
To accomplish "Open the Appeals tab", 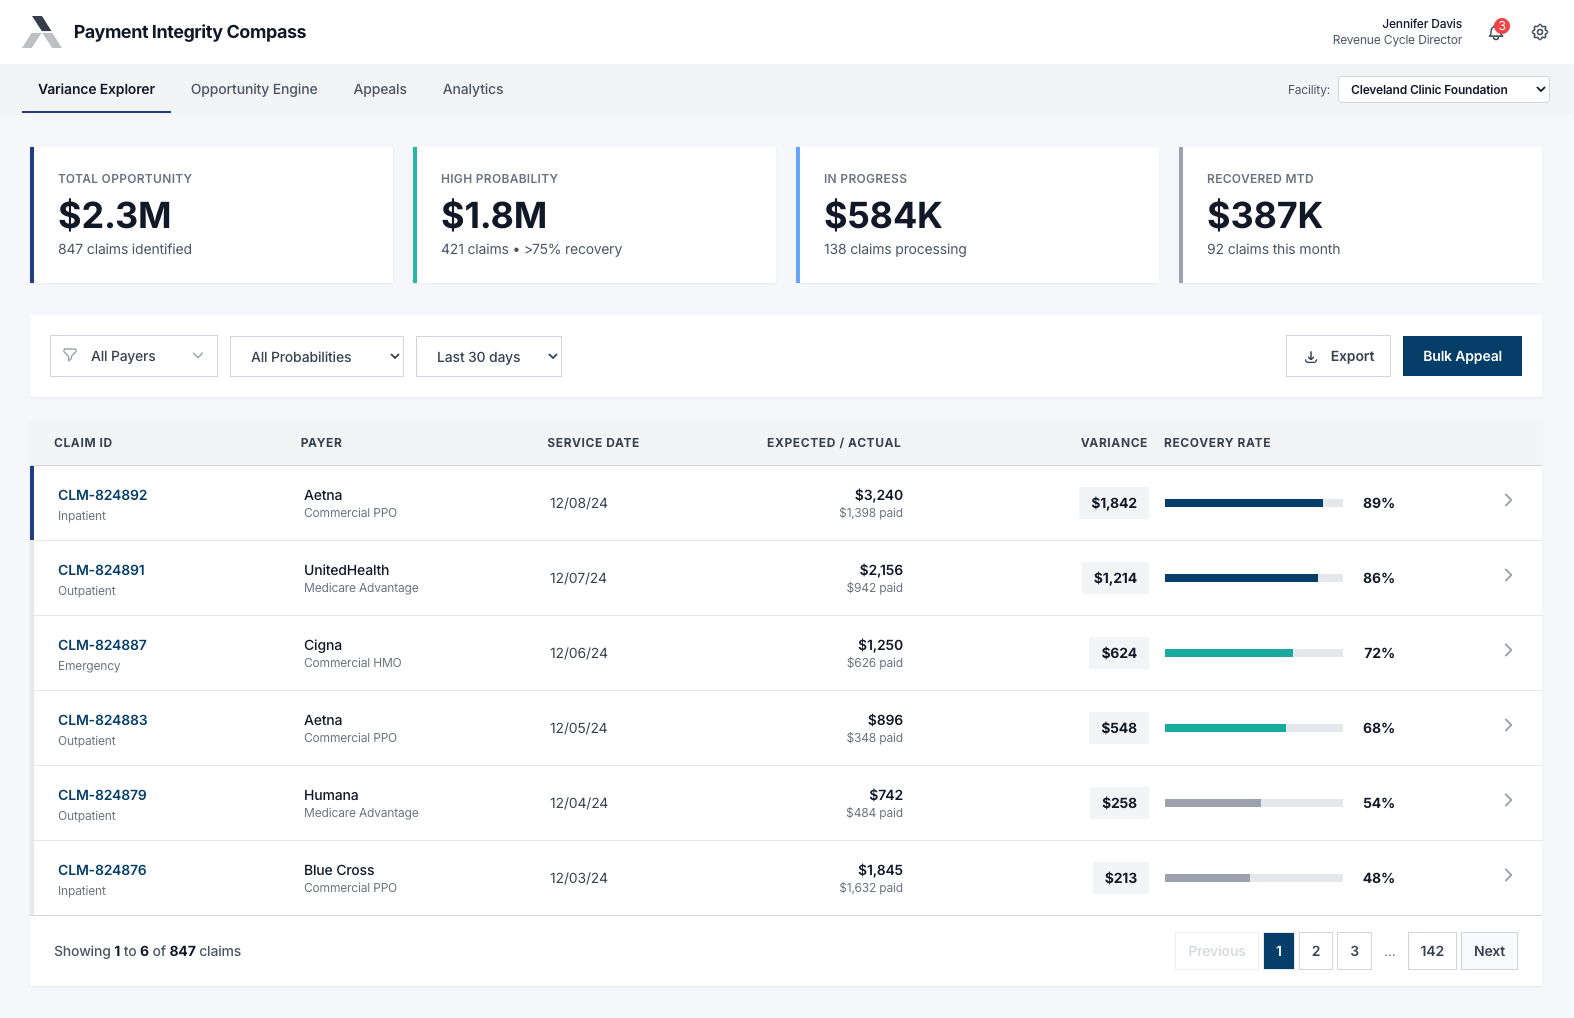I will (x=380, y=89).
